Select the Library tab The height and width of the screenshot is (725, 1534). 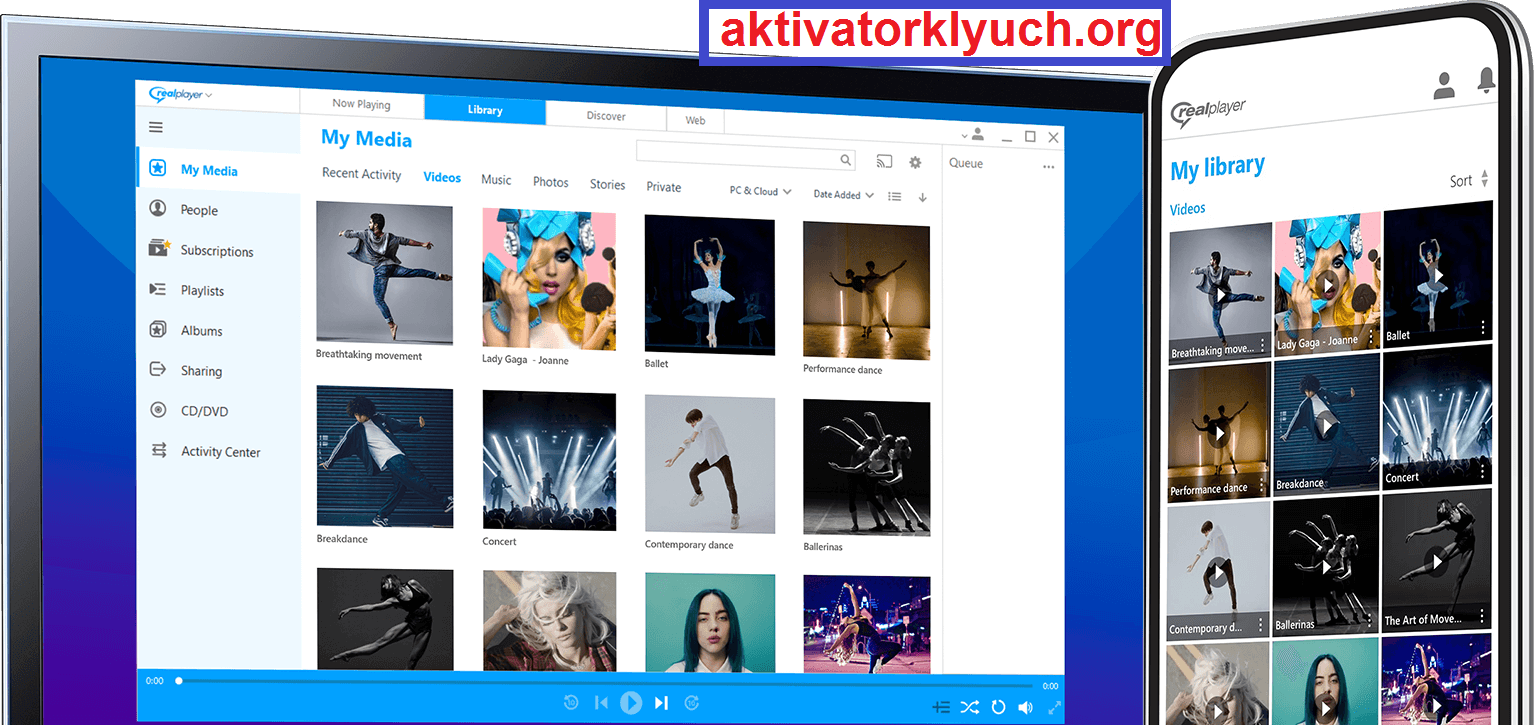[485, 110]
